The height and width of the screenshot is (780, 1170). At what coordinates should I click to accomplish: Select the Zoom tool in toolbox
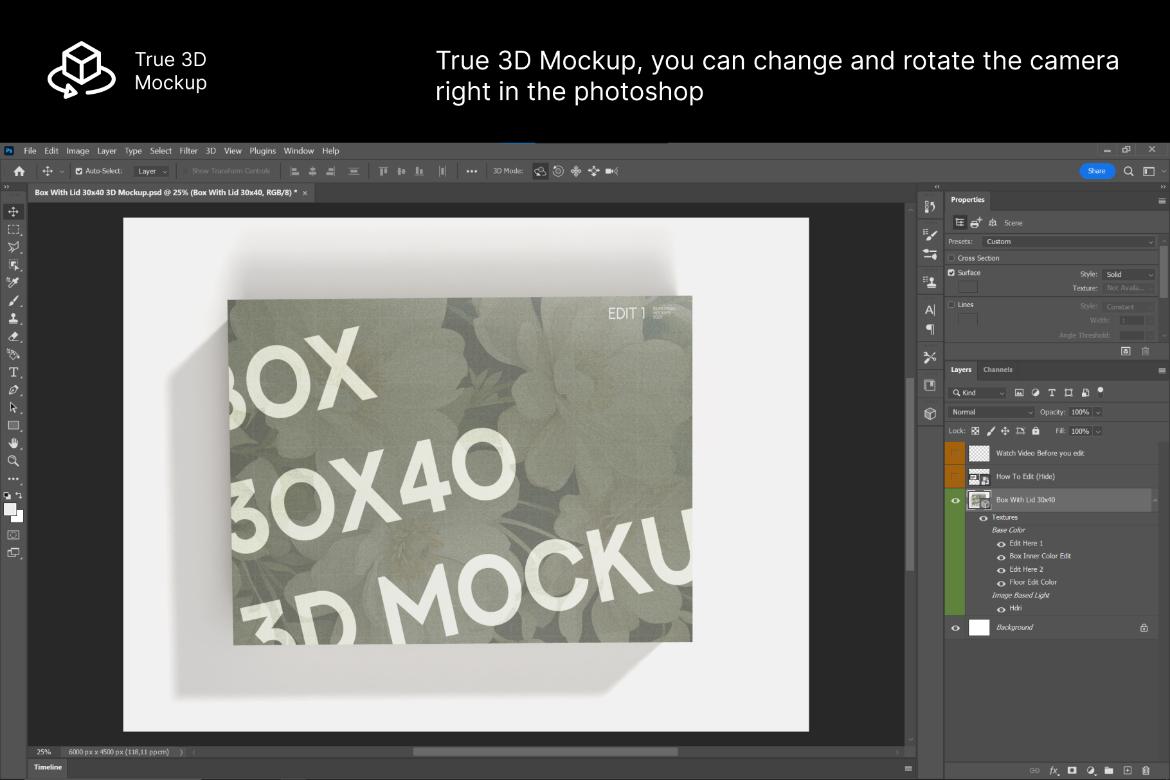13,461
